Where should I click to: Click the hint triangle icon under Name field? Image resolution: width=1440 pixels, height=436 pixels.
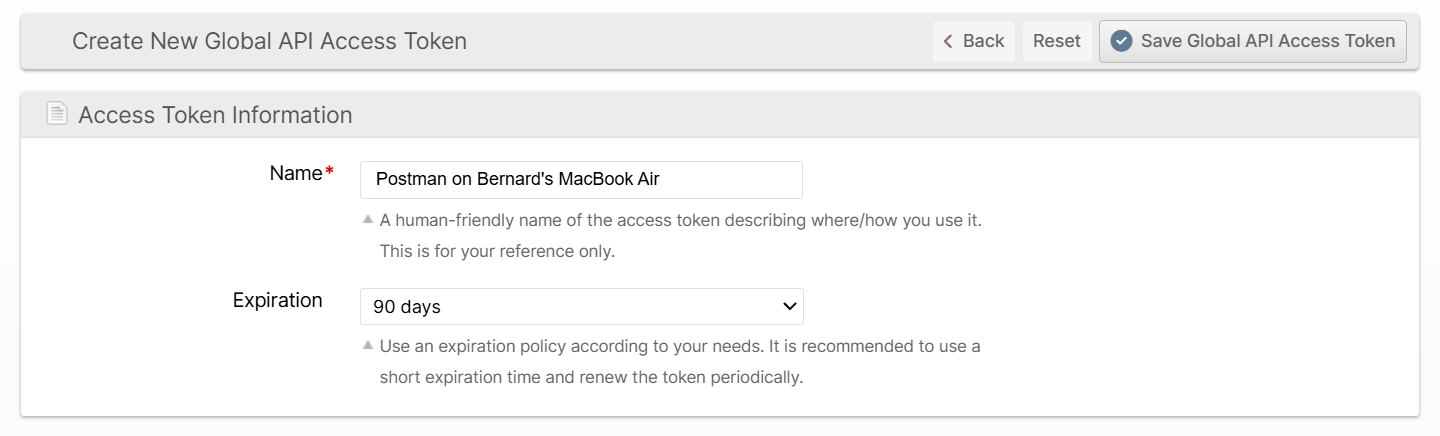click(368, 219)
